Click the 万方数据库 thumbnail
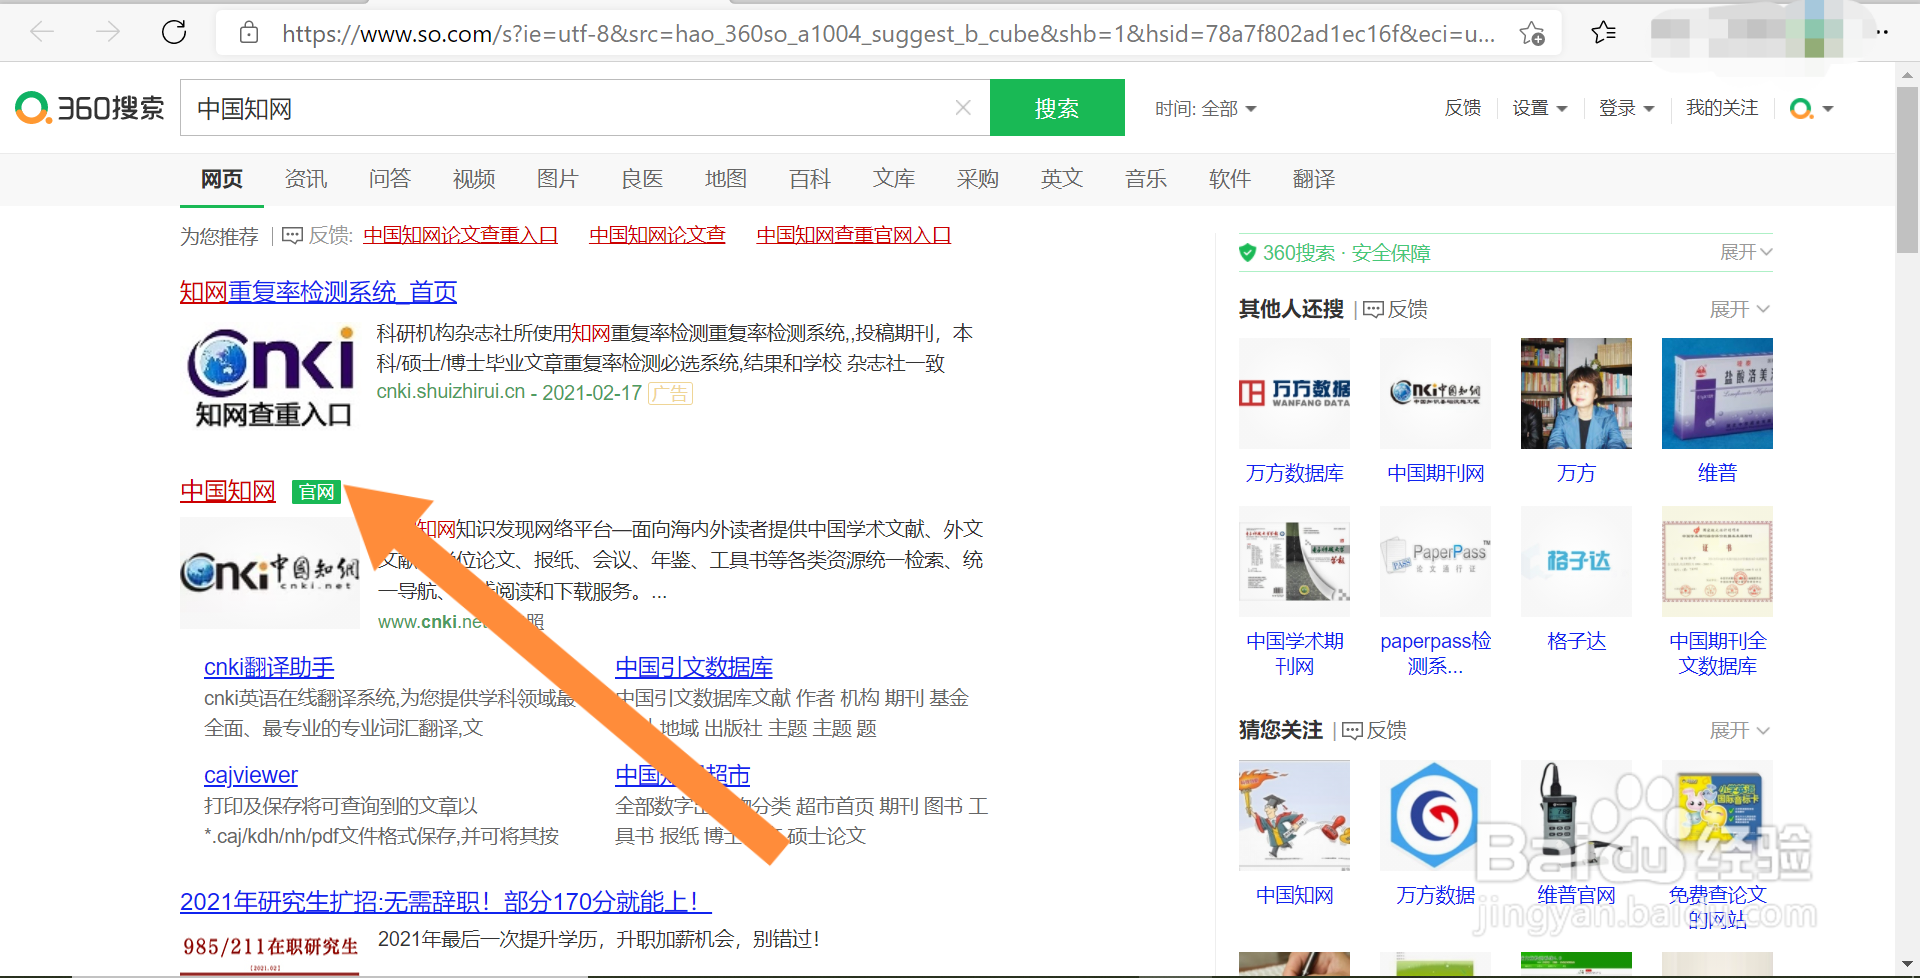 (1293, 393)
